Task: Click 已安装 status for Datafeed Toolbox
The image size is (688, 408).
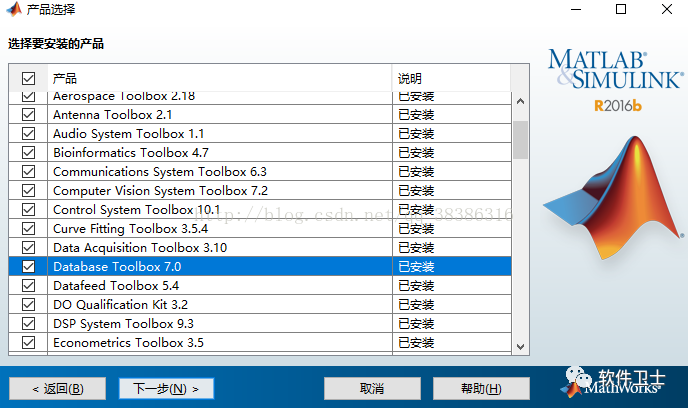Action: pyautogui.click(x=416, y=286)
